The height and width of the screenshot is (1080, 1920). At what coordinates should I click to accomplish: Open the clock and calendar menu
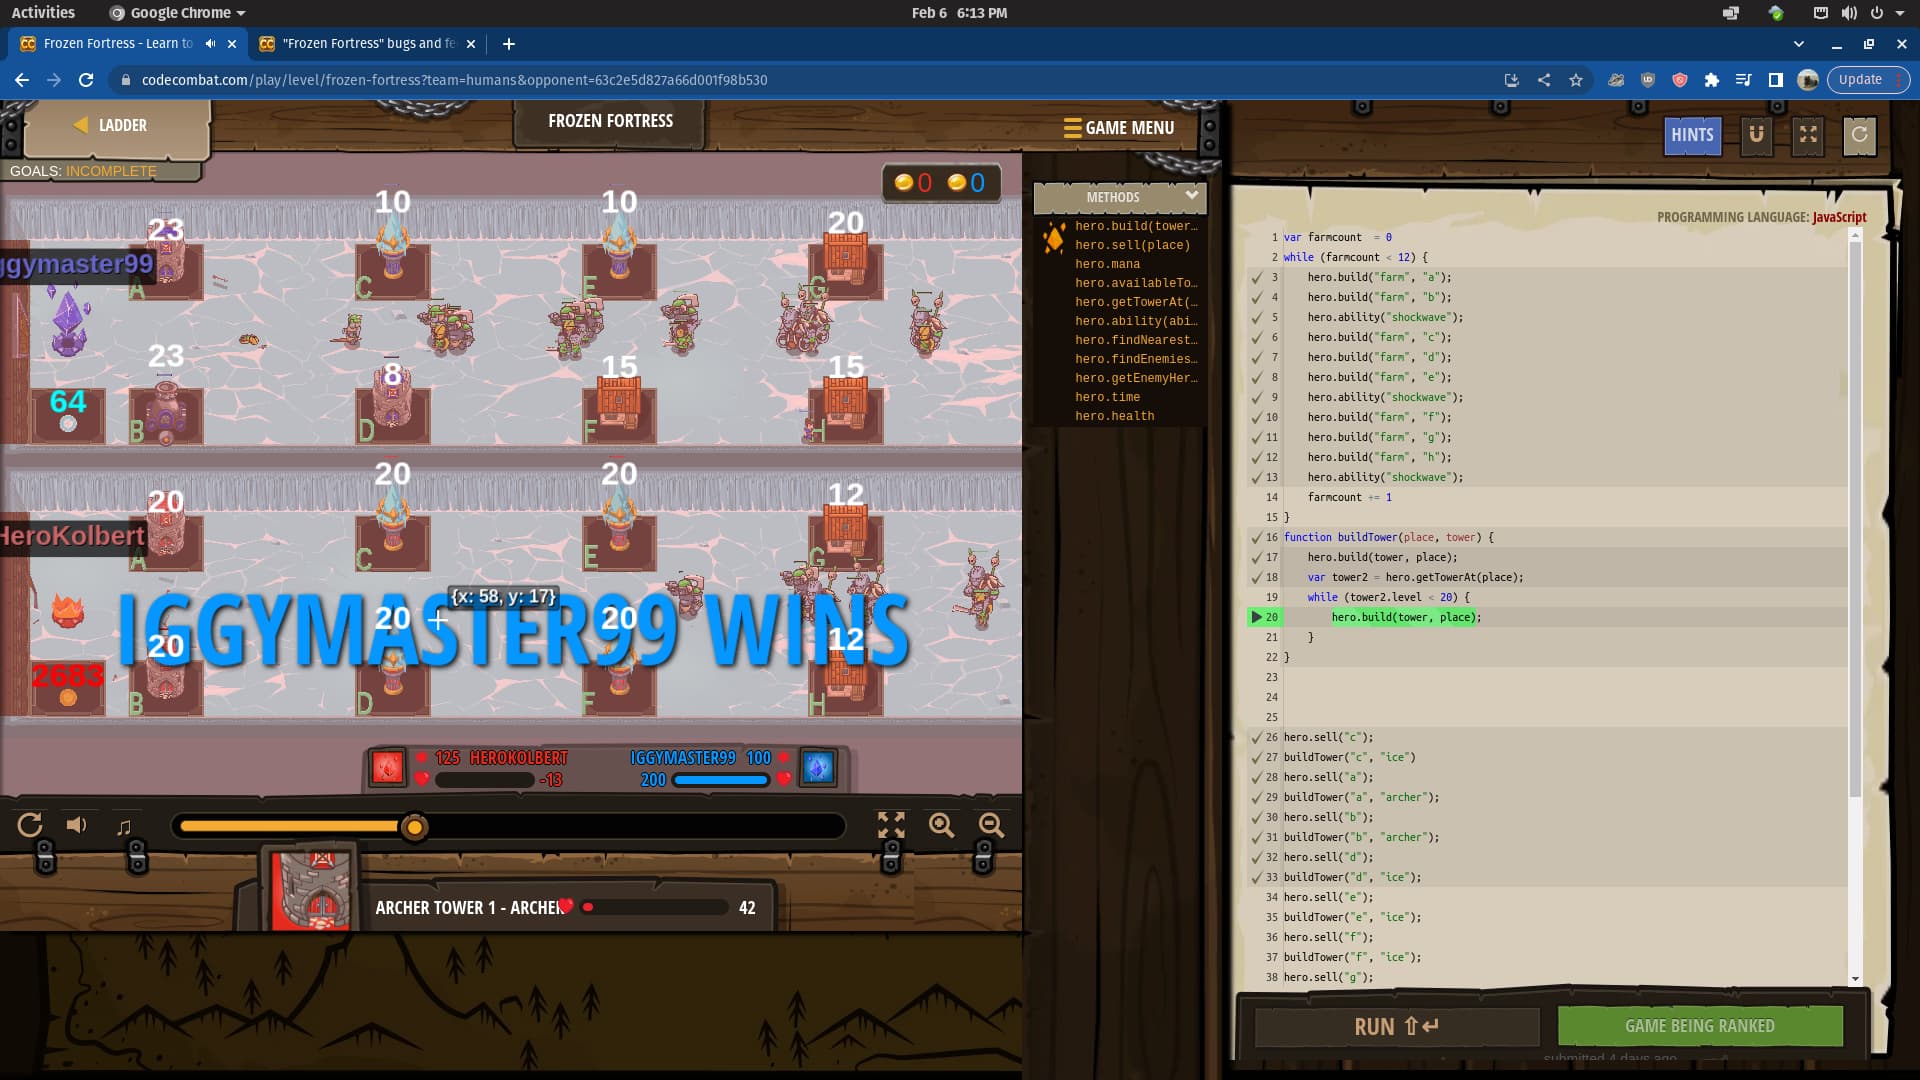(959, 13)
